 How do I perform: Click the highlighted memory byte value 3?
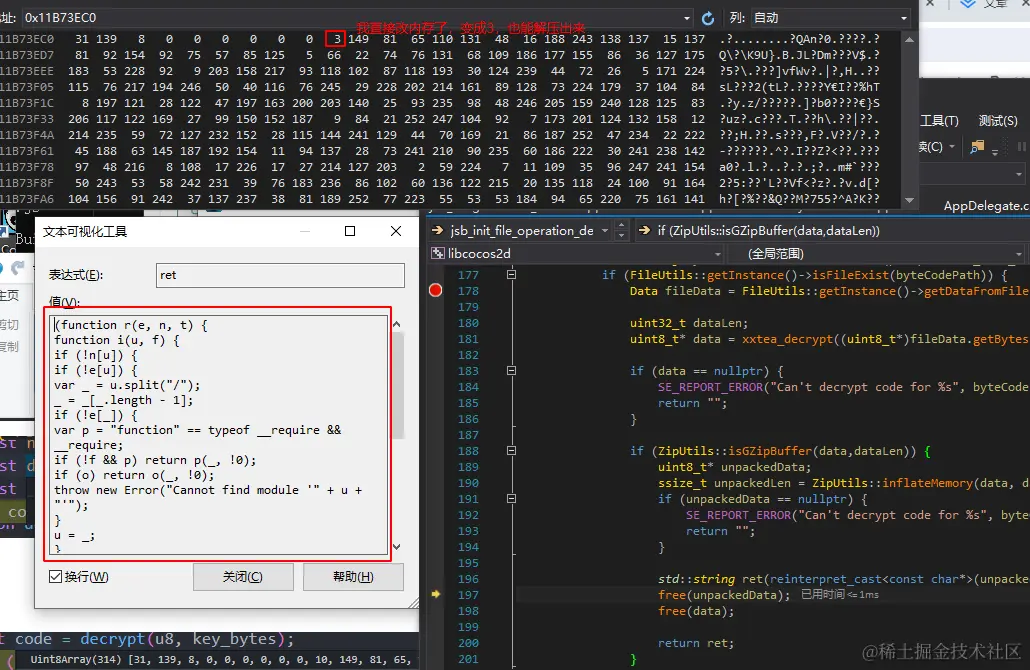336,39
